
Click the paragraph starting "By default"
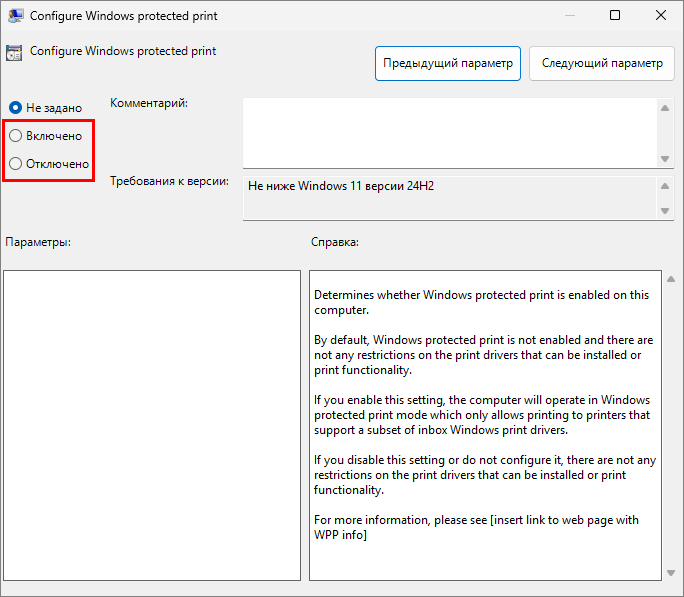click(x=483, y=355)
